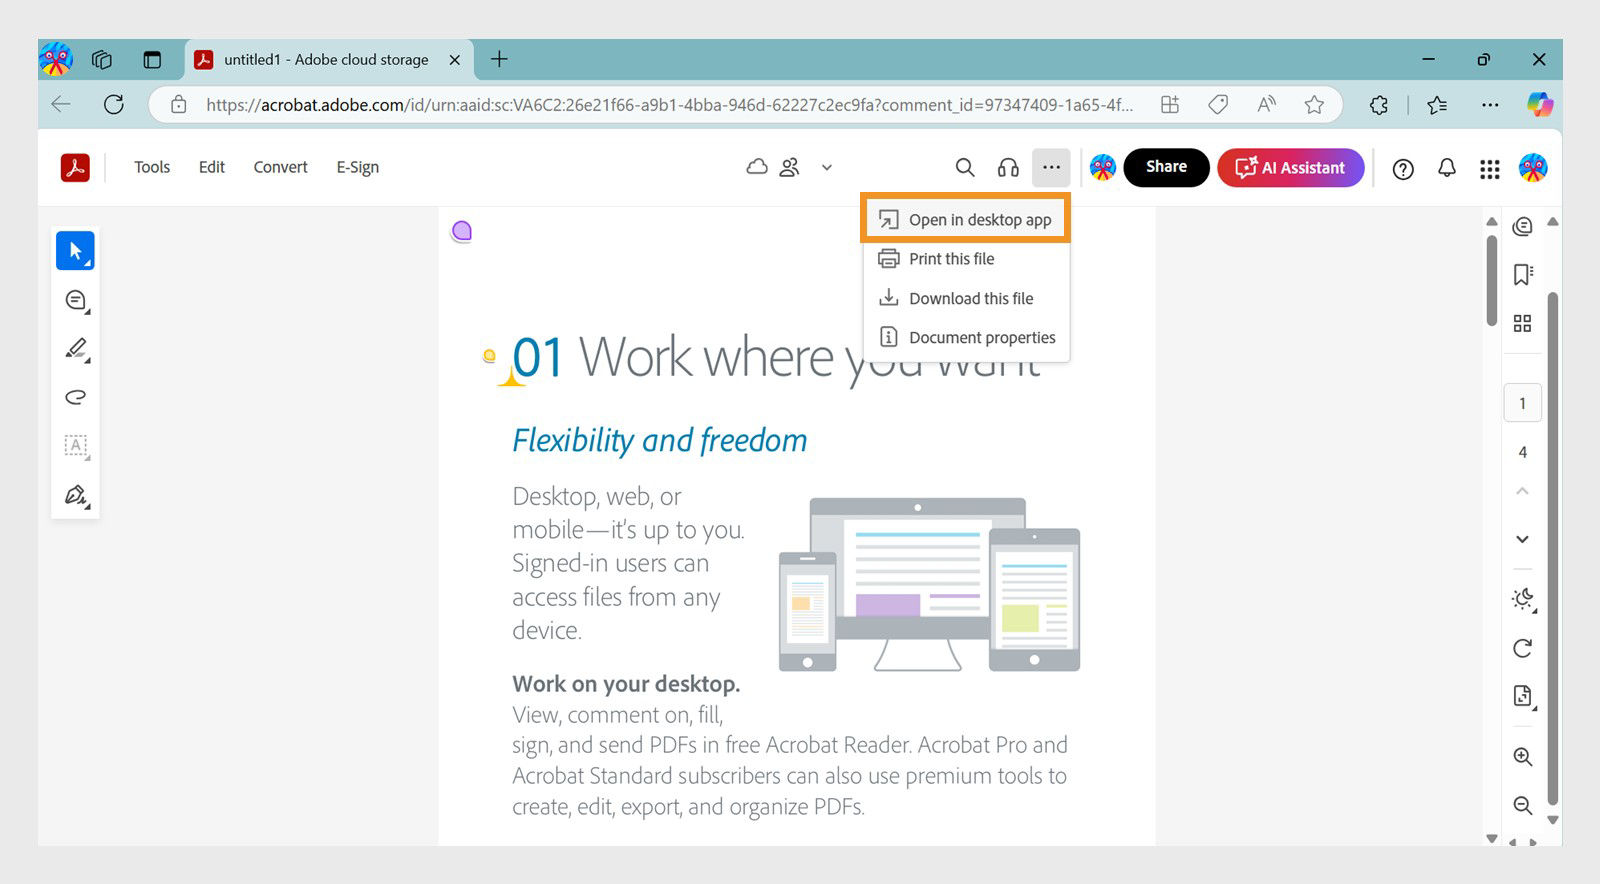Zoom in on the document
This screenshot has width=1600, height=884.
pyautogui.click(x=1522, y=757)
